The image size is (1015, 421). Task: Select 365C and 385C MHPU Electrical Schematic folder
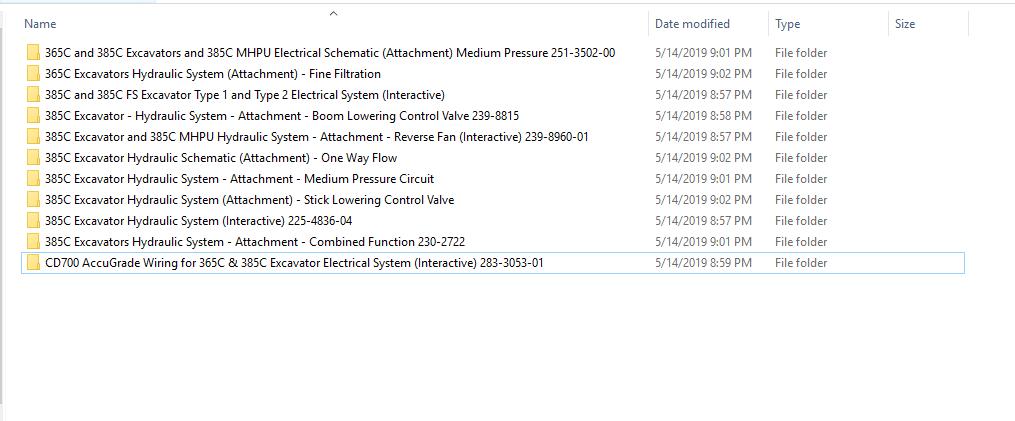click(x=330, y=53)
